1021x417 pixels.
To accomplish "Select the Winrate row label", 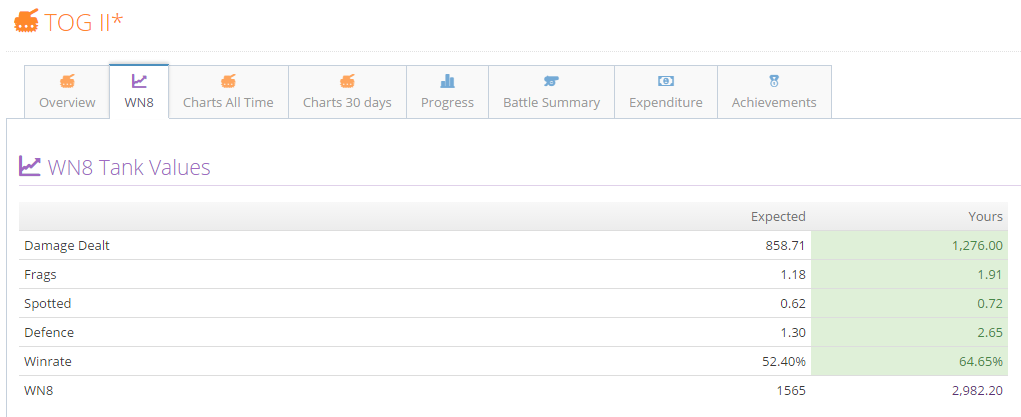I will pyautogui.click(x=48, y=362).
